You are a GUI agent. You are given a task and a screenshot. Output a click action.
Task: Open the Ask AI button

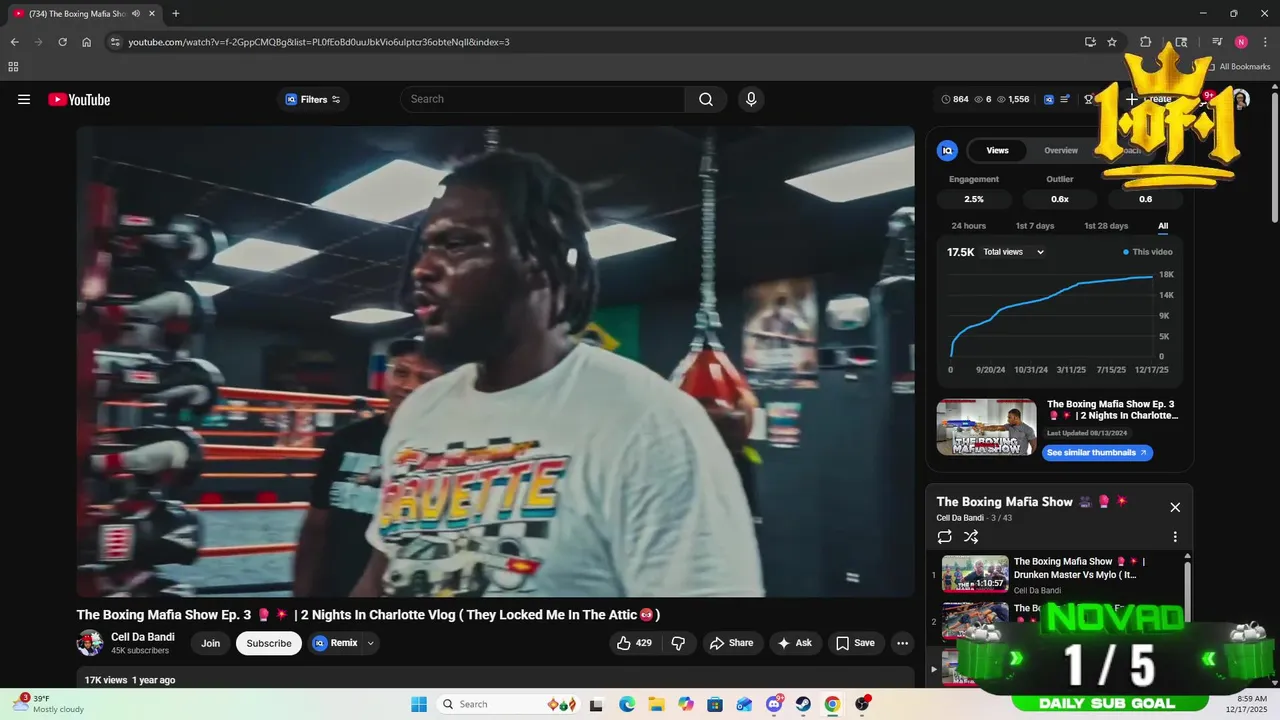coord(795,643)
